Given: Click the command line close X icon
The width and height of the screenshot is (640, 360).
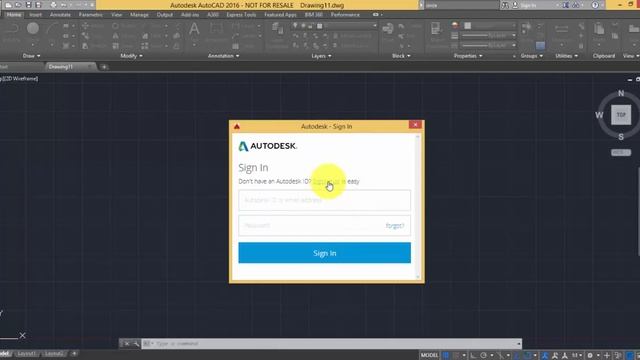Looking at the screenshot, I should pyautogui.click(x=127, y=344).
